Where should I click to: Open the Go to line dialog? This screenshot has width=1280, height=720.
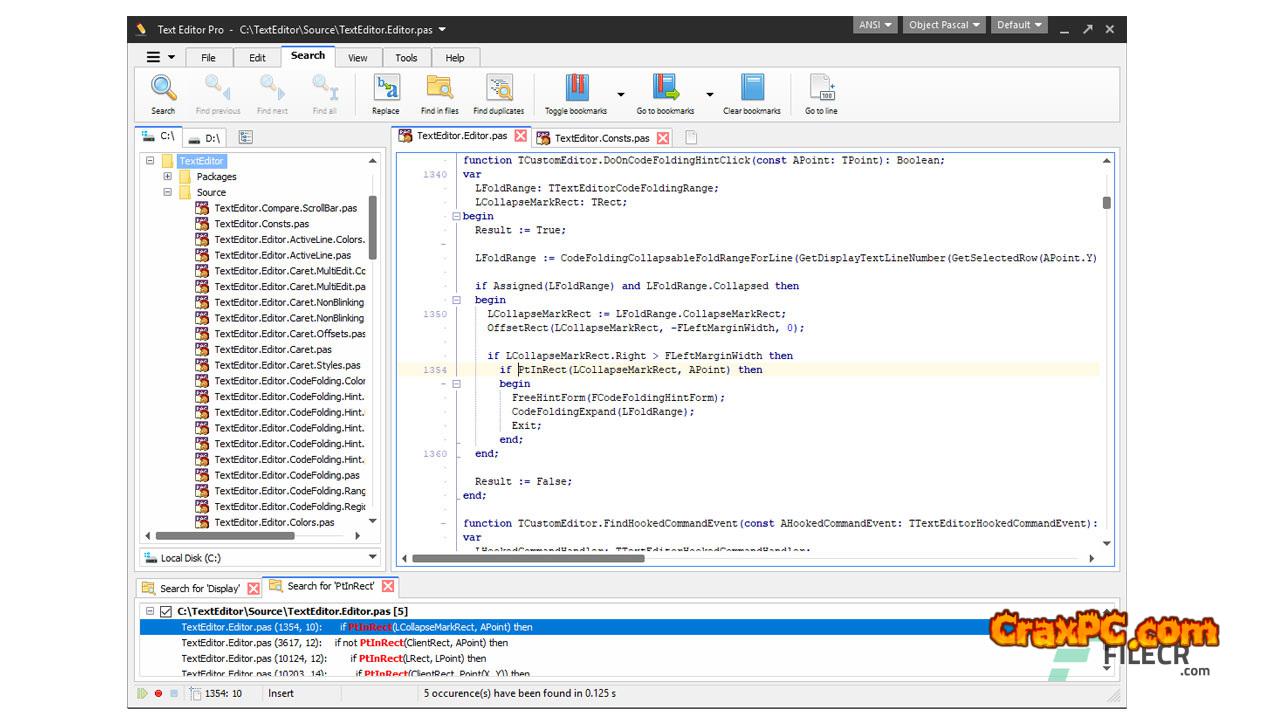[821, 88]
